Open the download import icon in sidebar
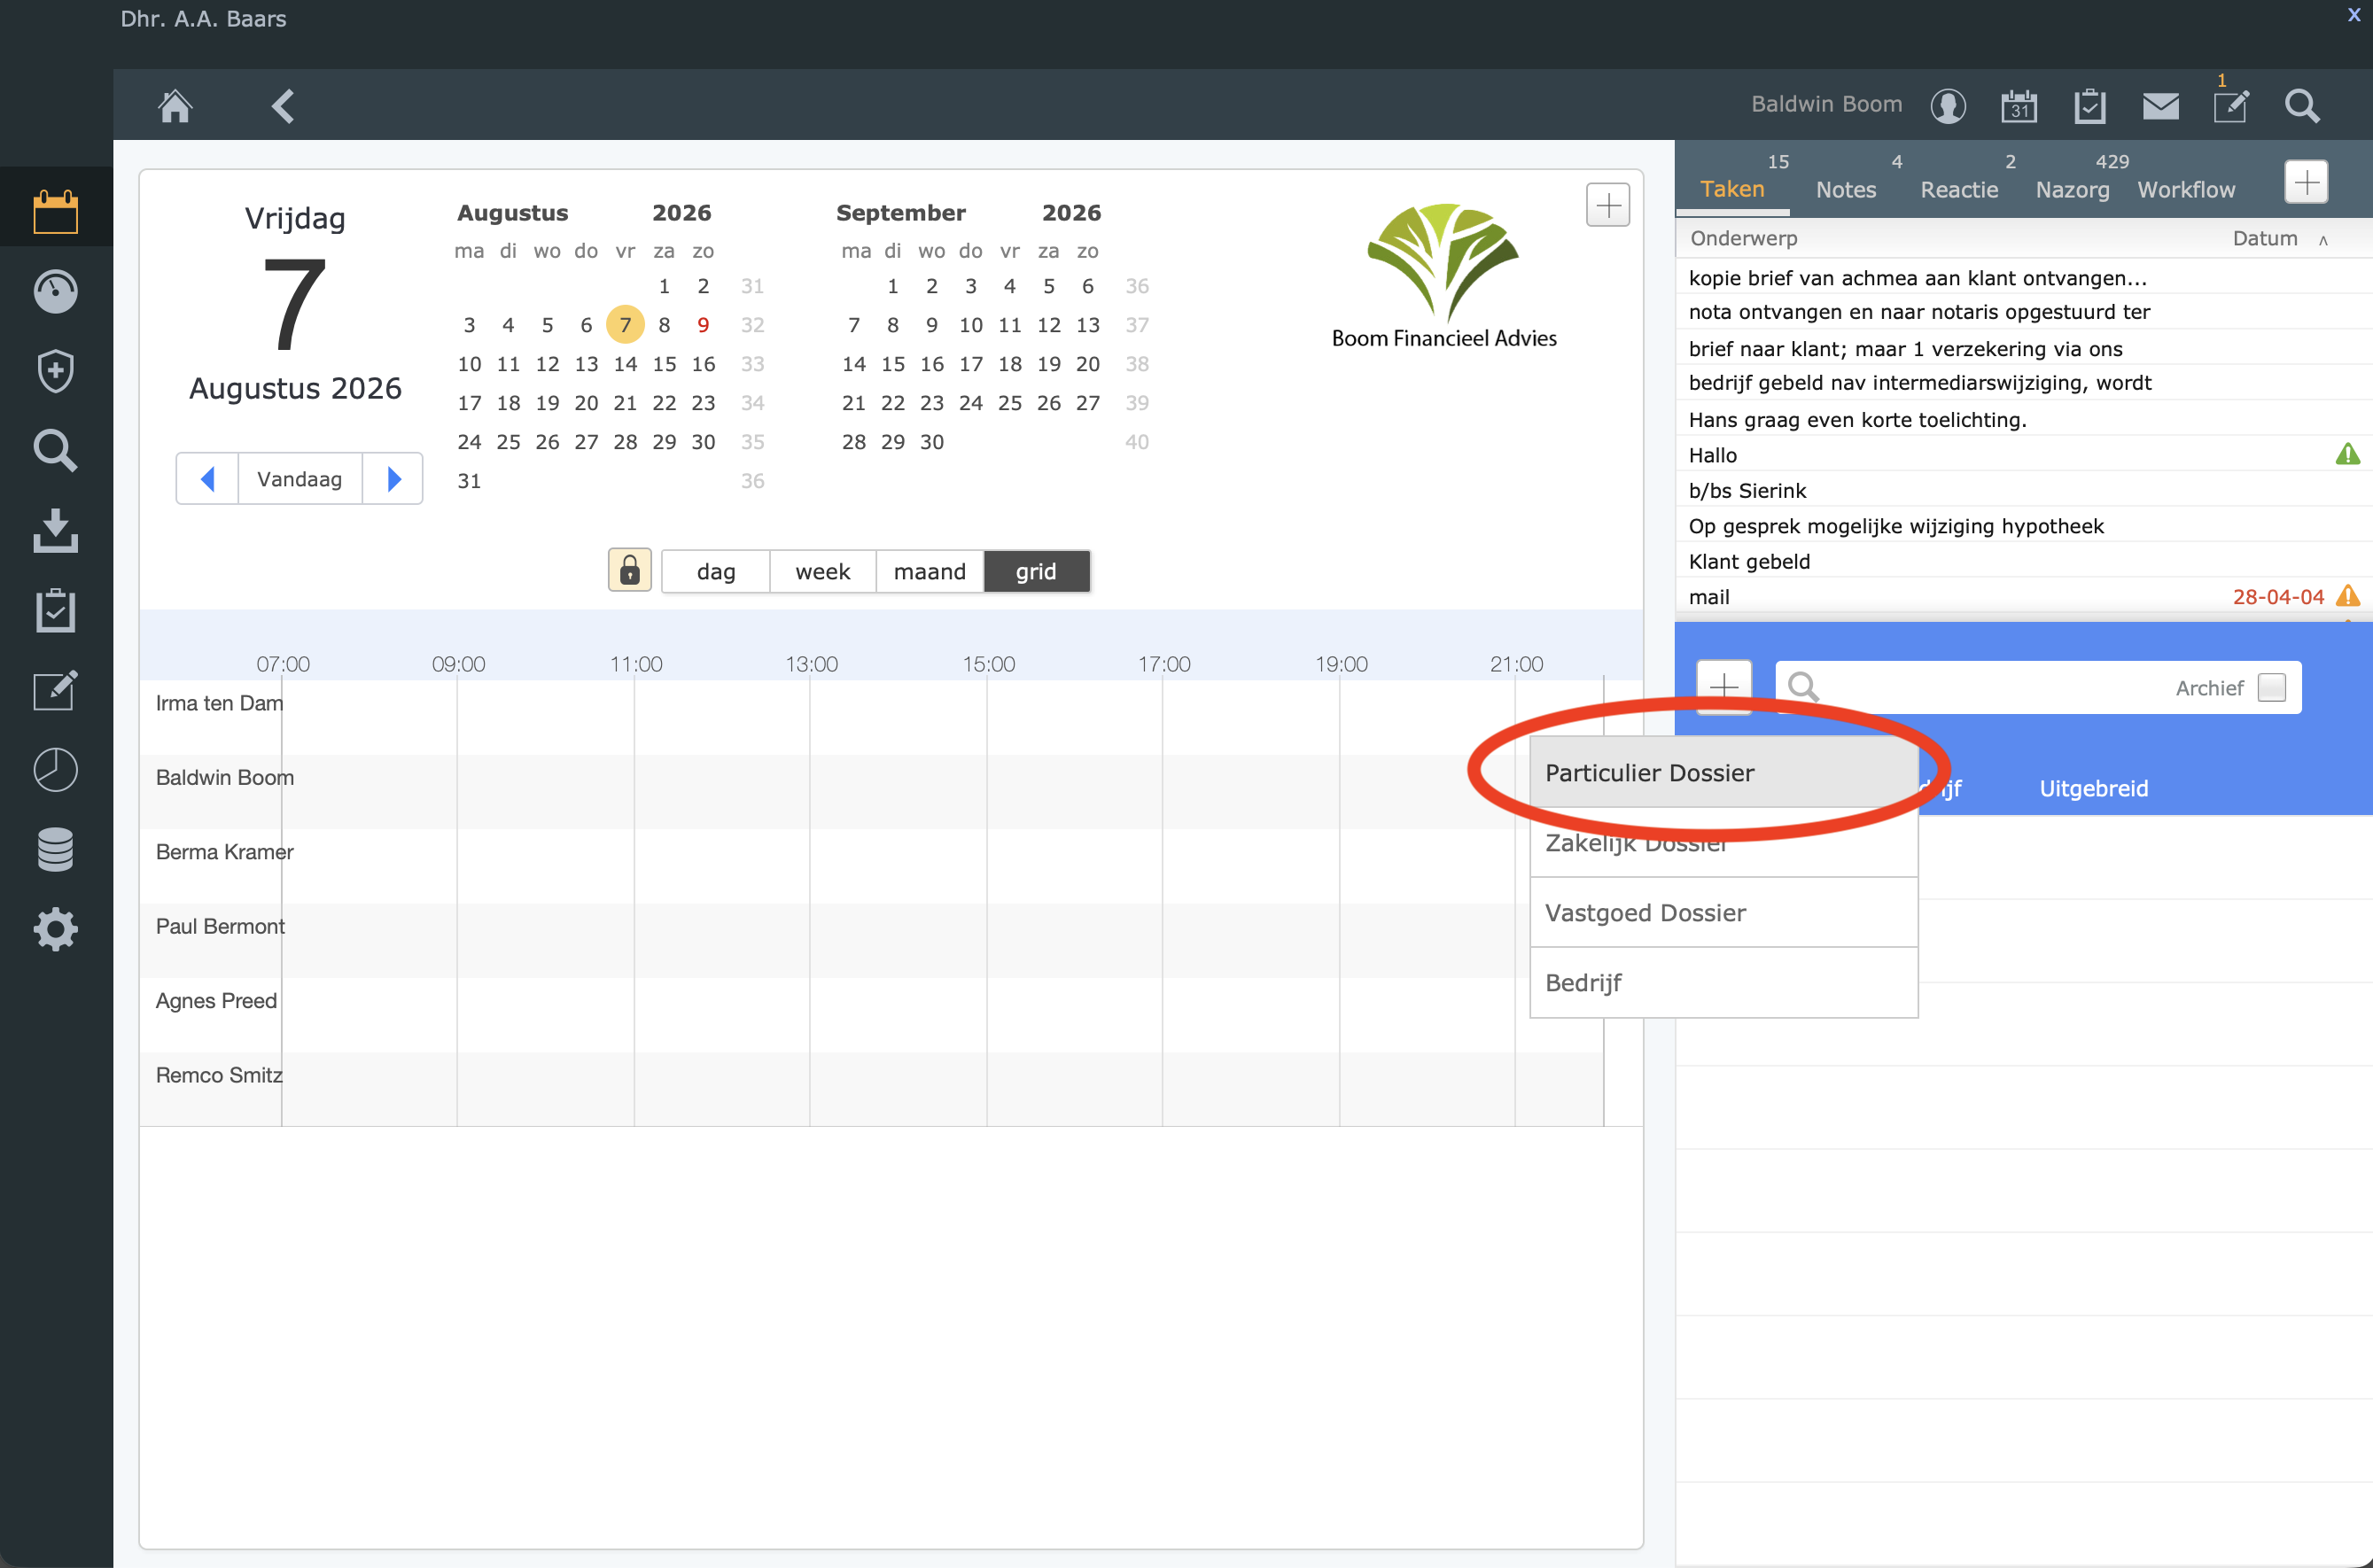This screenshot has height=1568, width=2373. click(x=56, y=531)
